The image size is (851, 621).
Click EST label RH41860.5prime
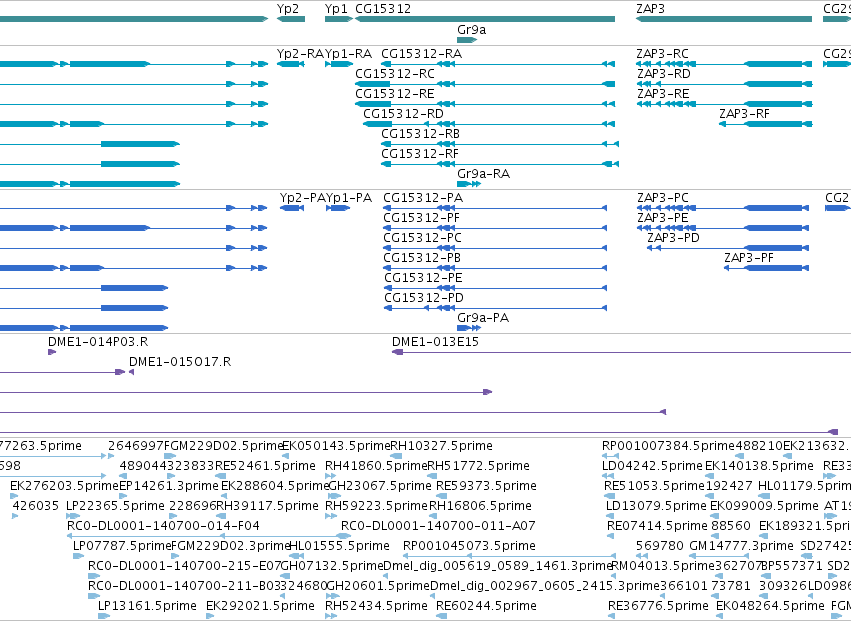(376, 466)
